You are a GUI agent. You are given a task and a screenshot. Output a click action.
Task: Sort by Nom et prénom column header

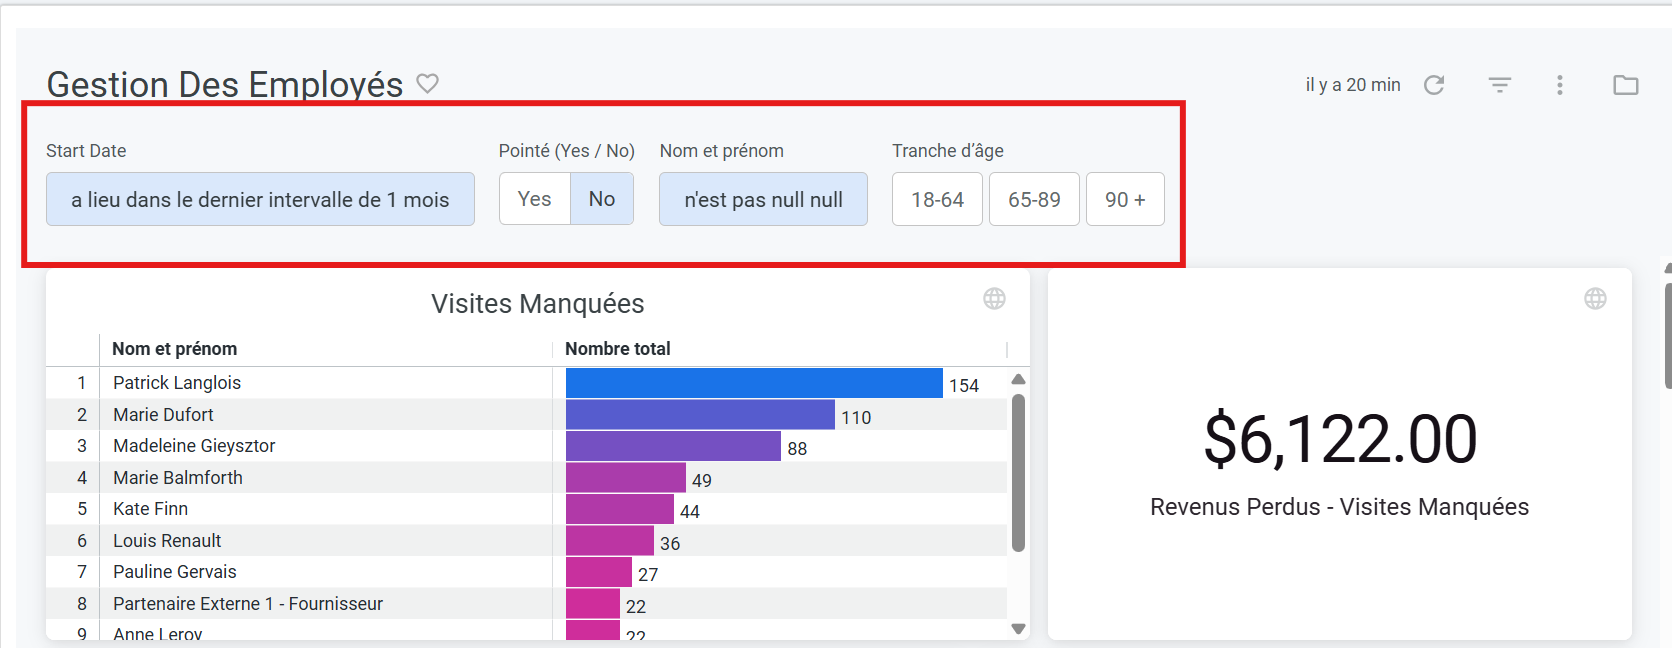(x=175, y=349)
